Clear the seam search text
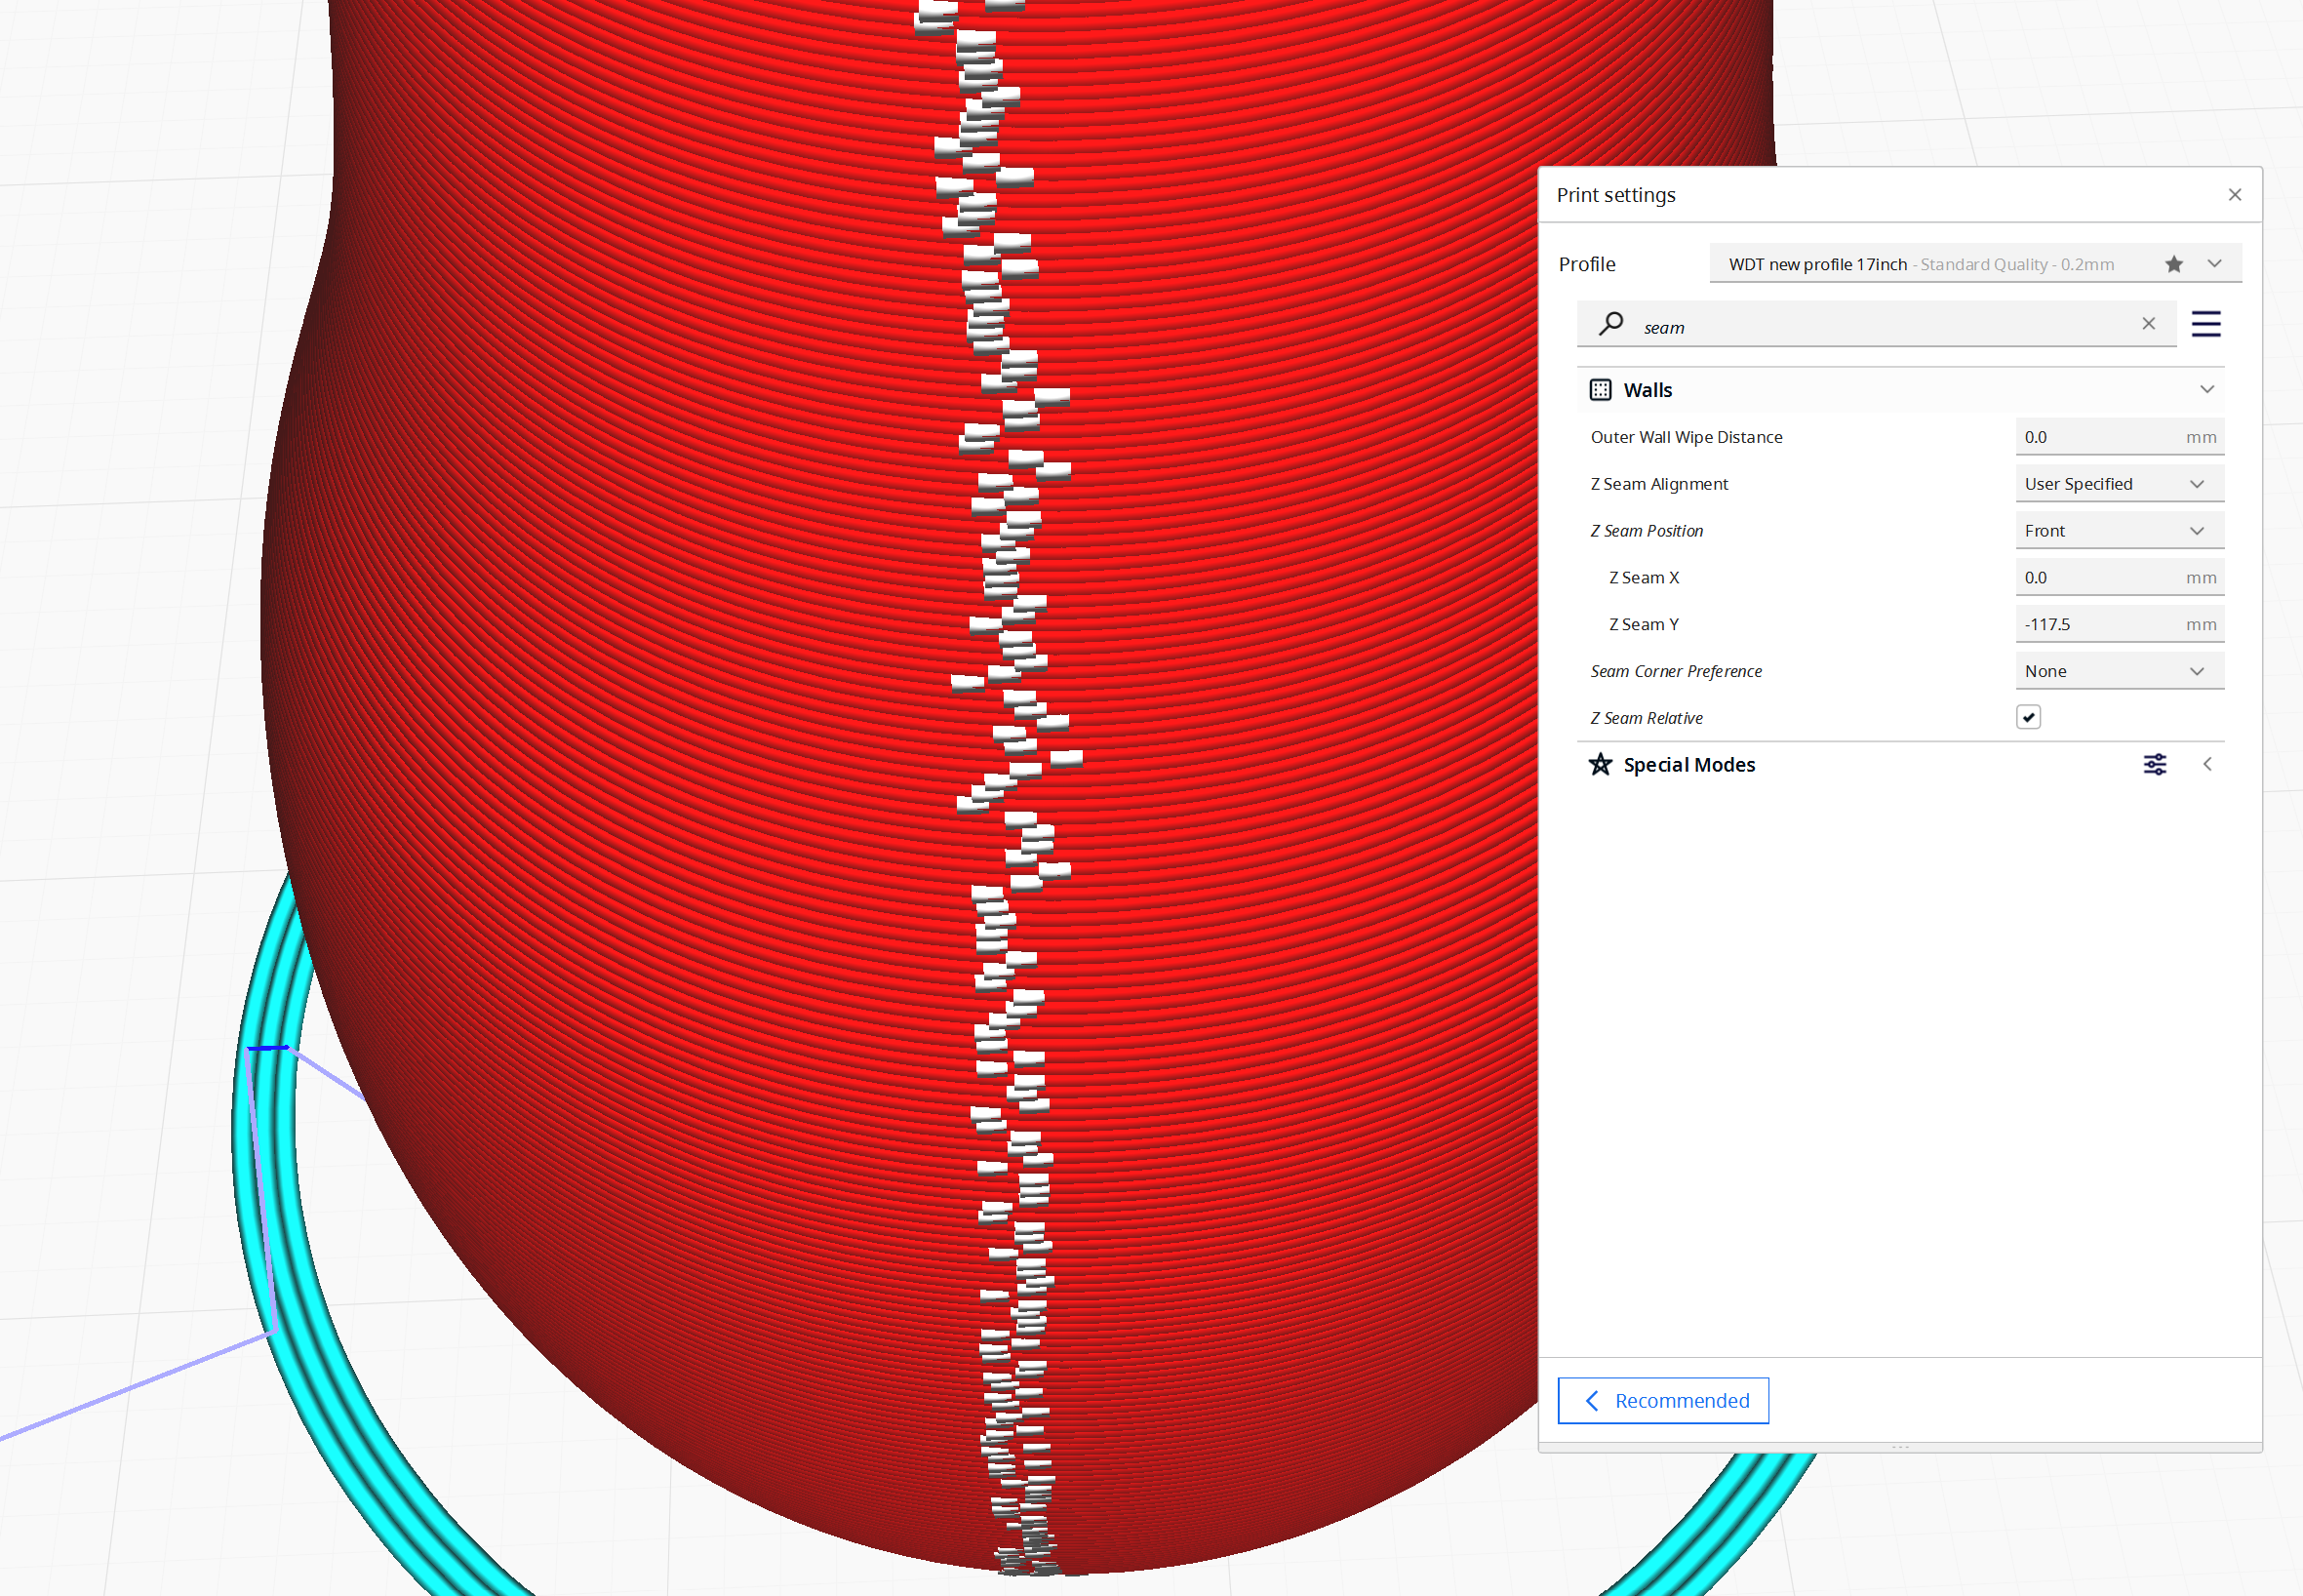Viewport: 2303px width, 1596px height. tap(2148, 324)
